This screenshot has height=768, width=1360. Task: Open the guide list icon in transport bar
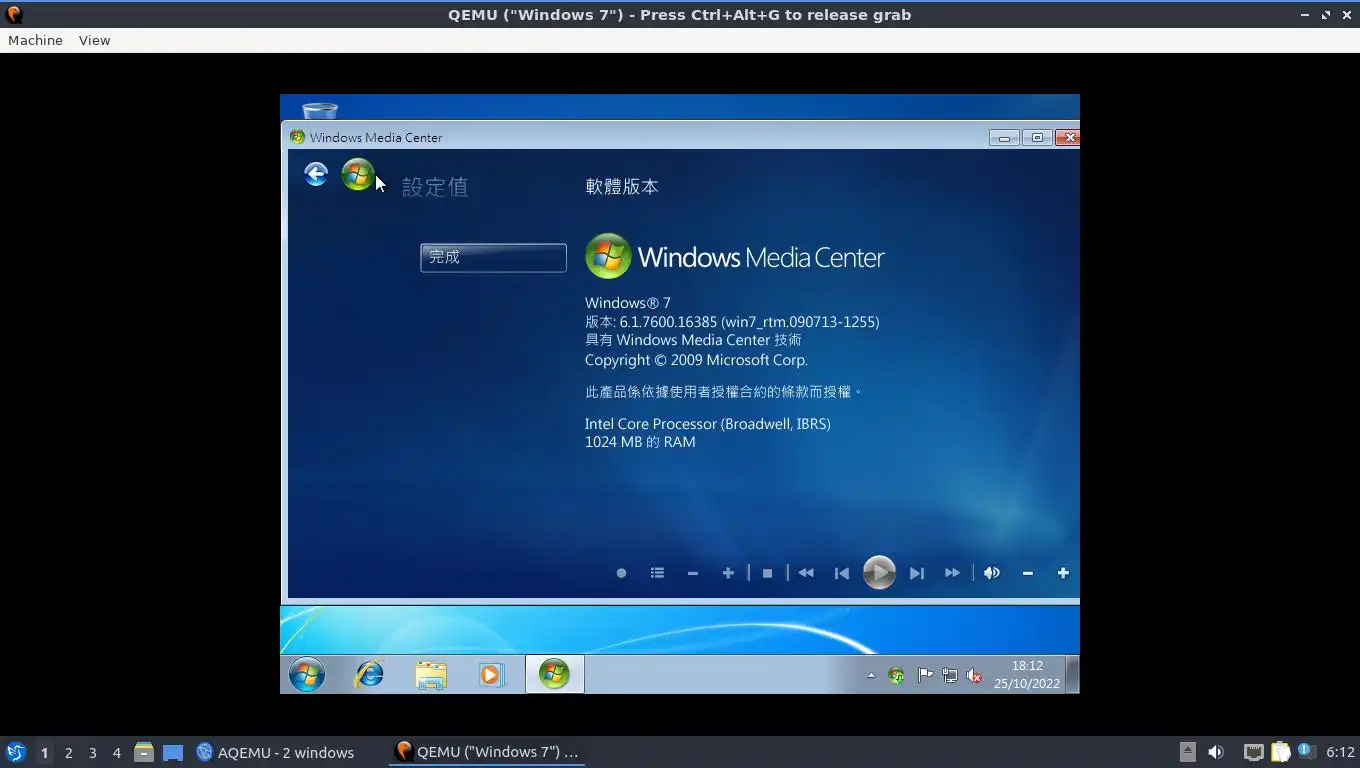point(657,573)
